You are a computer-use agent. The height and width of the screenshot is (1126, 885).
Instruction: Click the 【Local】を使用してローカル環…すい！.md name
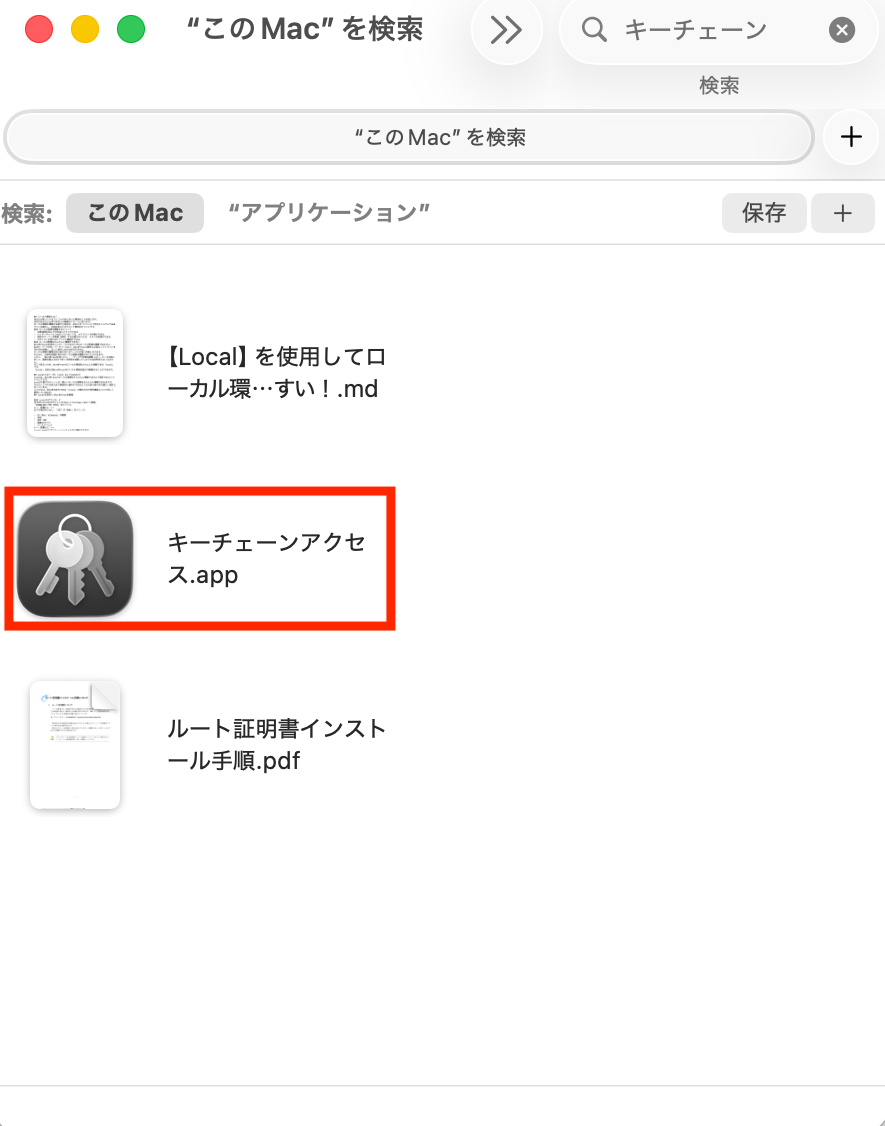[277, 373]
